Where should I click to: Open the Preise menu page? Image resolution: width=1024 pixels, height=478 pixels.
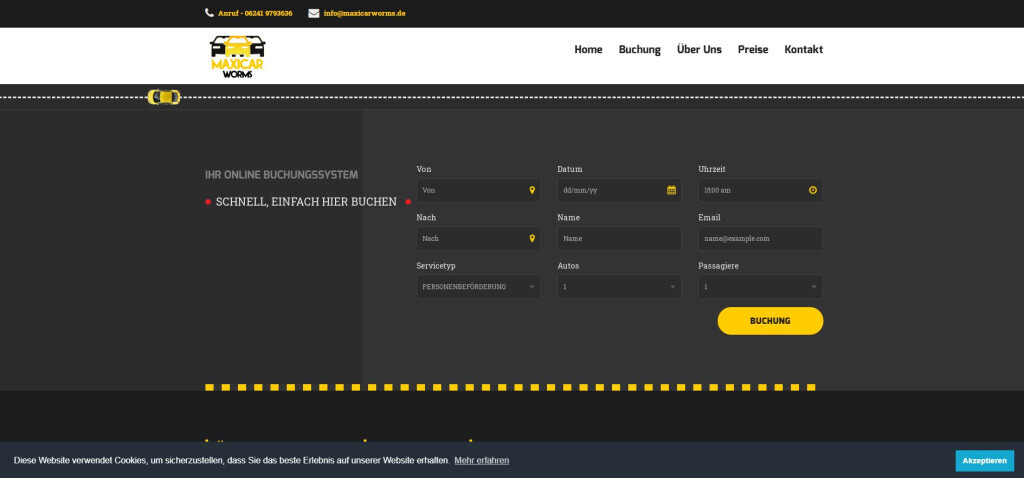click(753, 50)
